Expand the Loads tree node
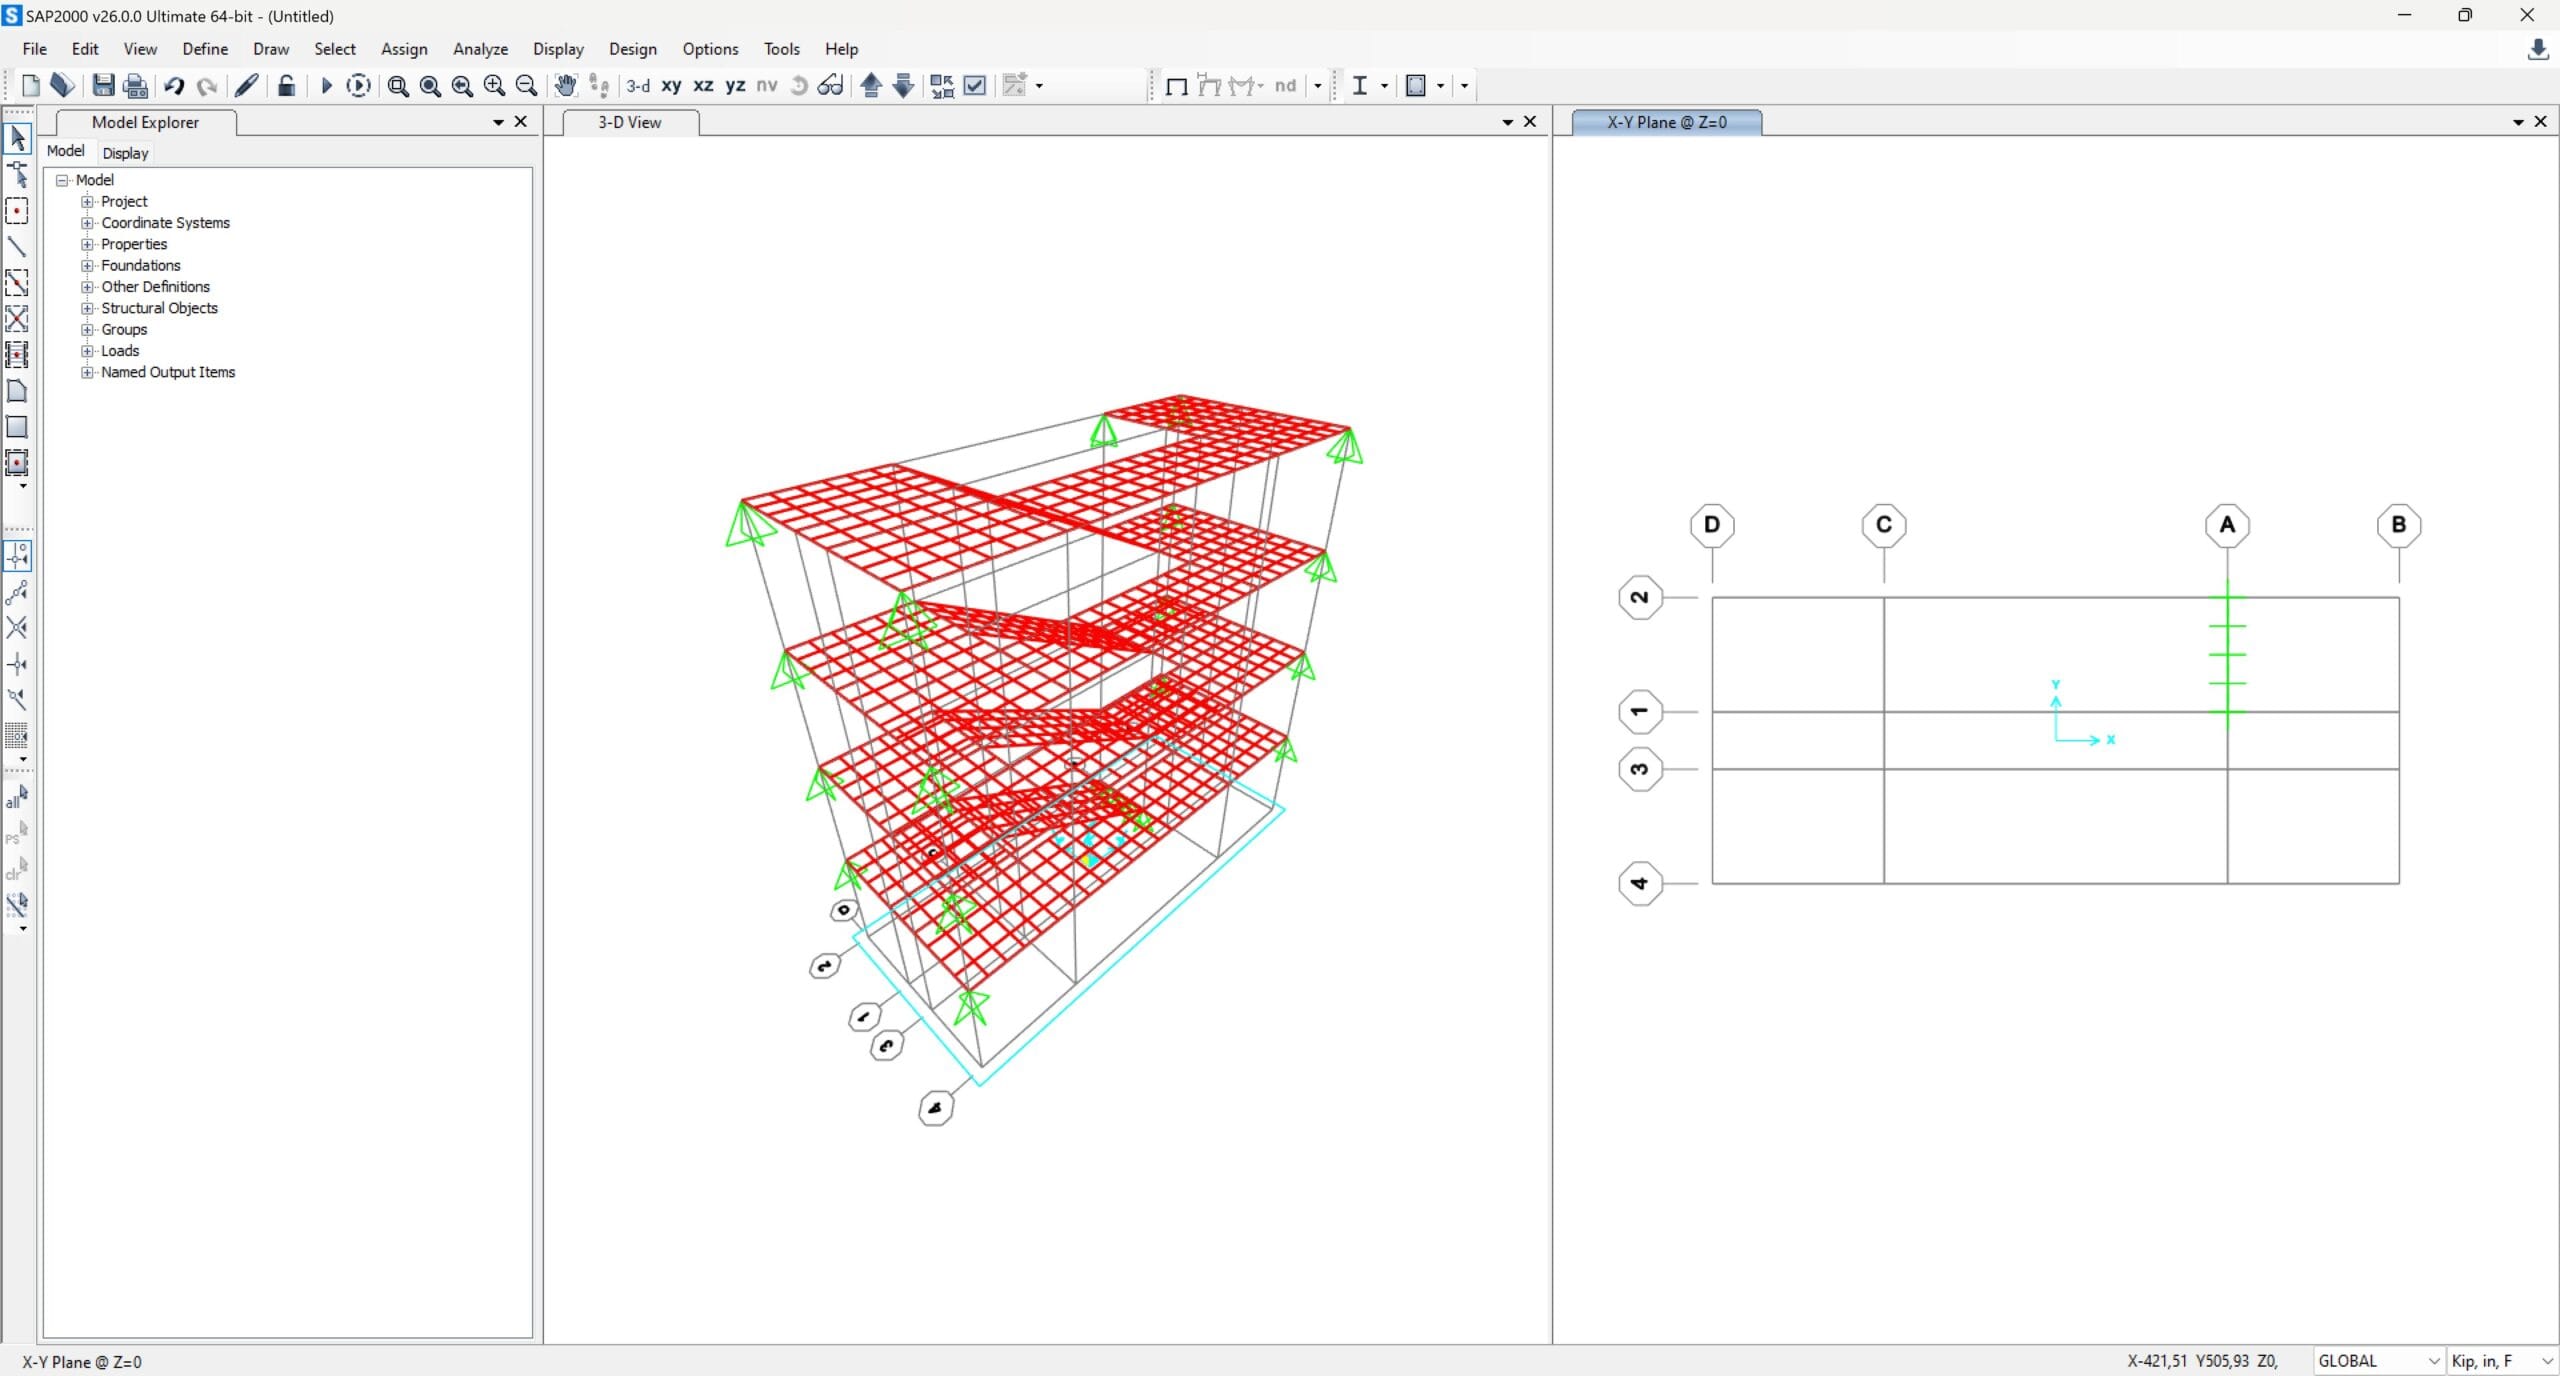This screenshot has height=1376, width=2560. click(x=87, y=351)
